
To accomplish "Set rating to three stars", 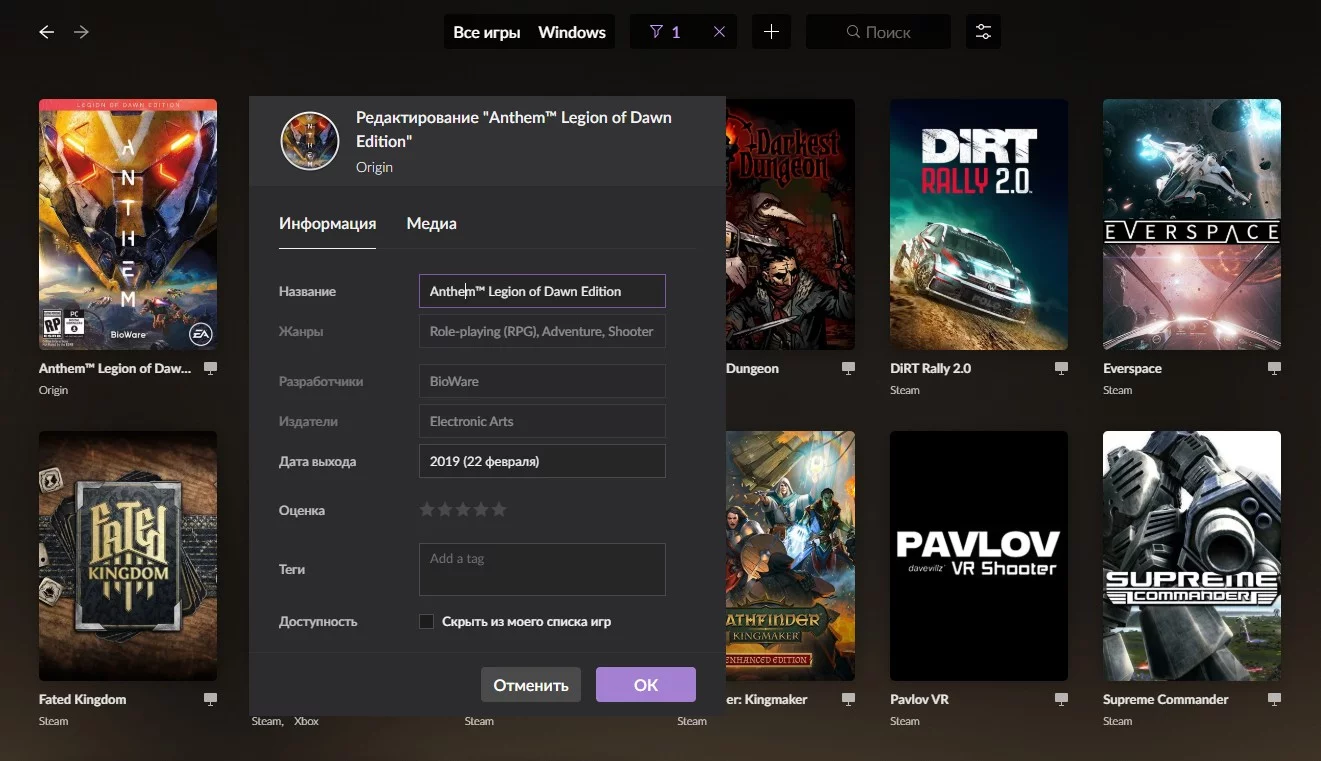I will (x=463, y=510).
